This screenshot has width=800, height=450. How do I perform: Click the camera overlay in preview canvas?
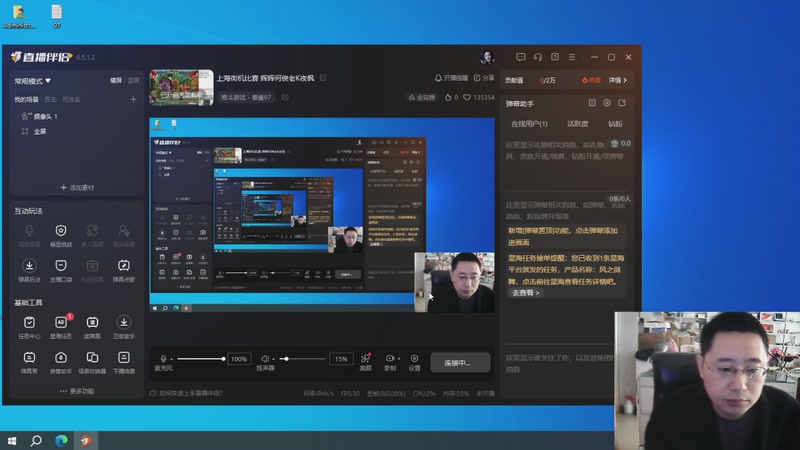click(455, 282)
